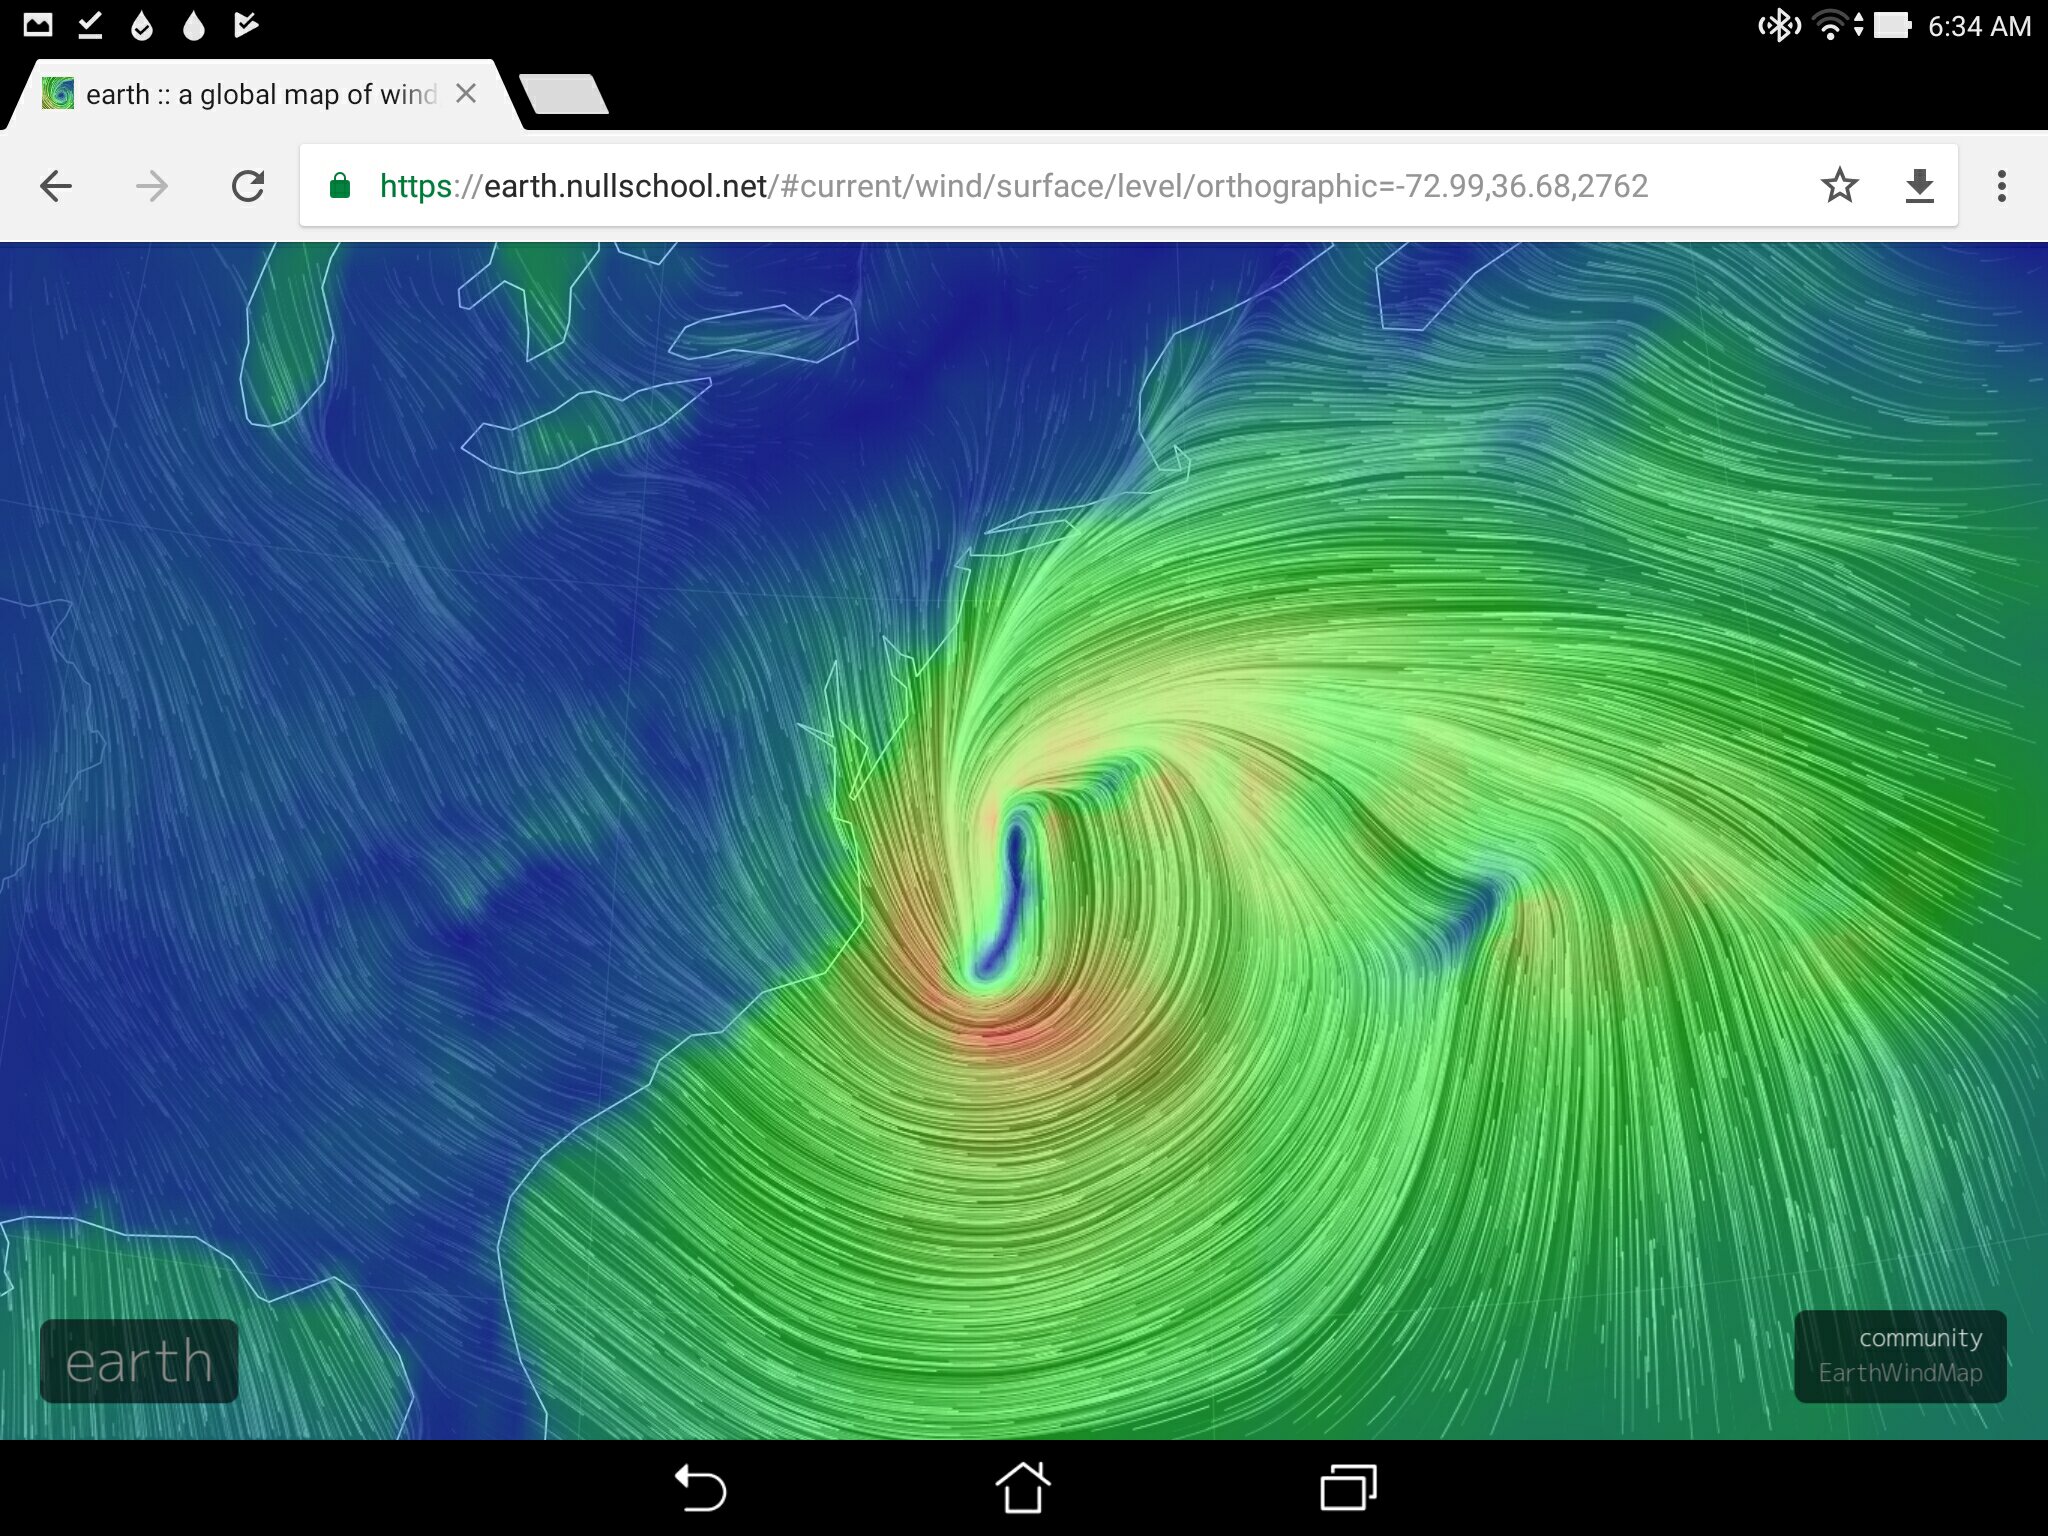This screenshot has height=1536, width=2048.
Task: Go back to previous page in browser
Action: [x=56, y=186]
